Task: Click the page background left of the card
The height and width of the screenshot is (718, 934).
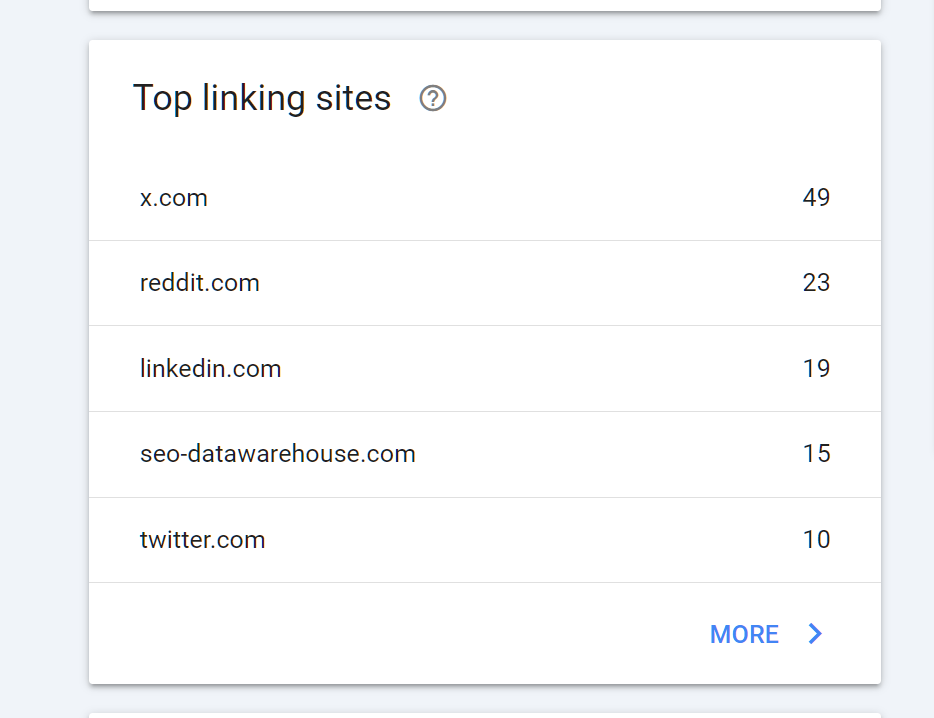Action: click(x=44, y=360)
